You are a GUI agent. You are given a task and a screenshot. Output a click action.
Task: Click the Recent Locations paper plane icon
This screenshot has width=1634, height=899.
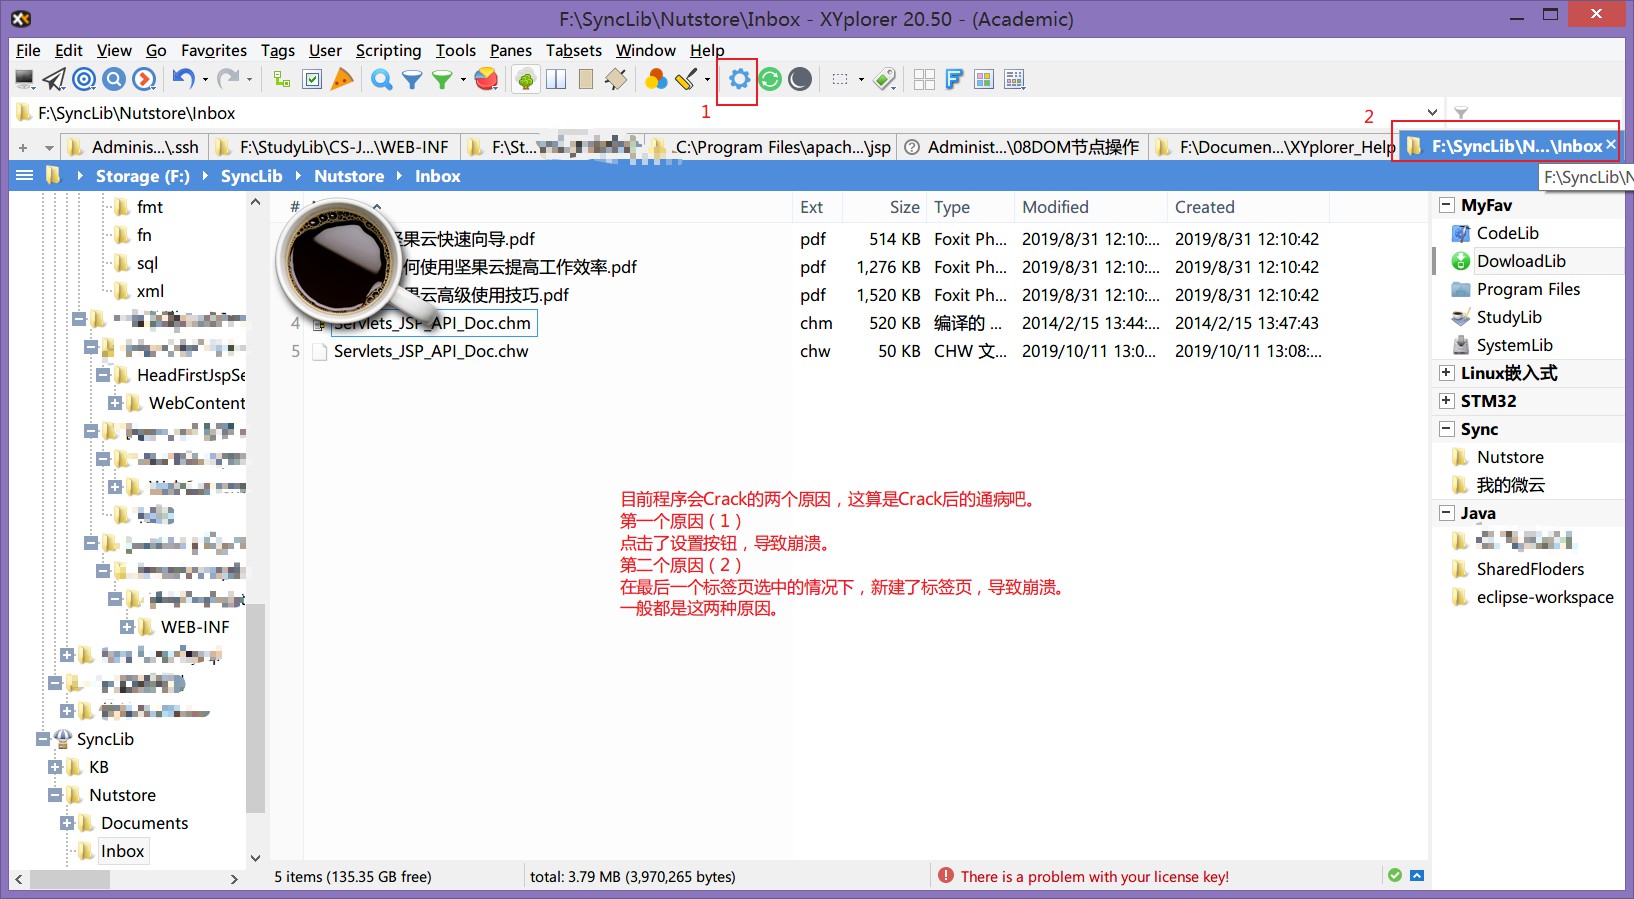tap(55, 79)
